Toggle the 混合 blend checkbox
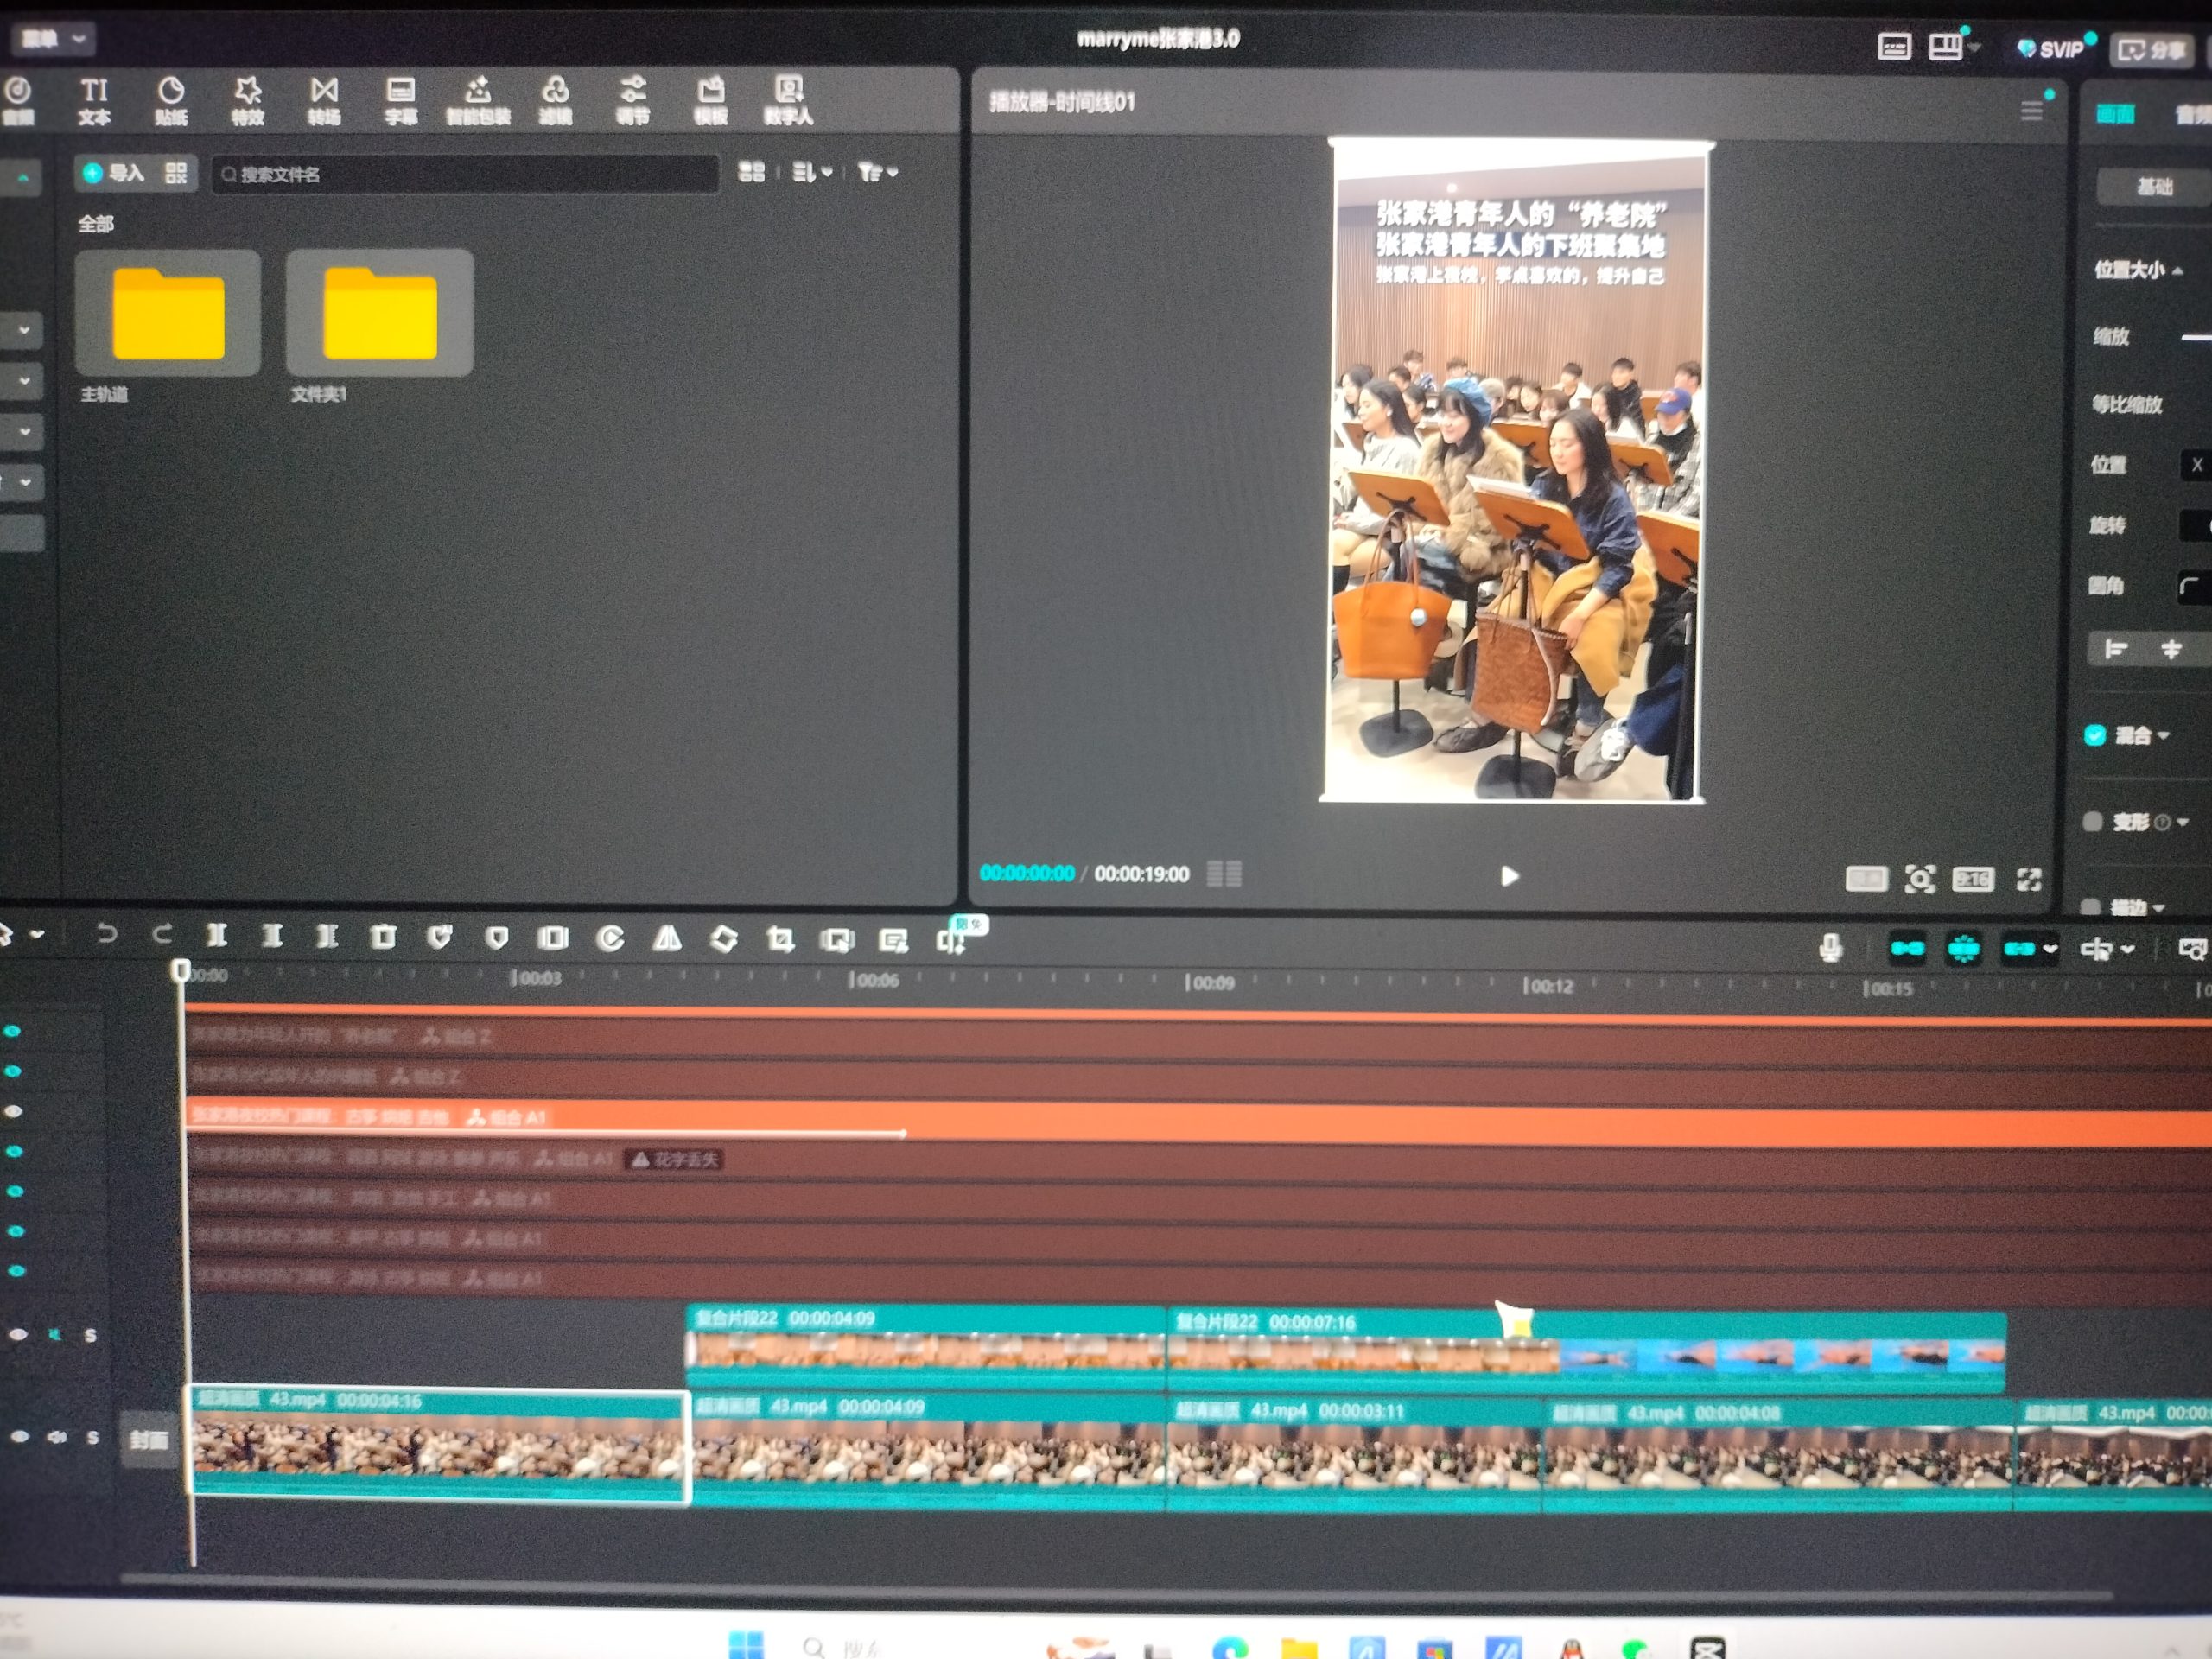The height and width of the screenshot is (1659, 2212). point(2095,736)
